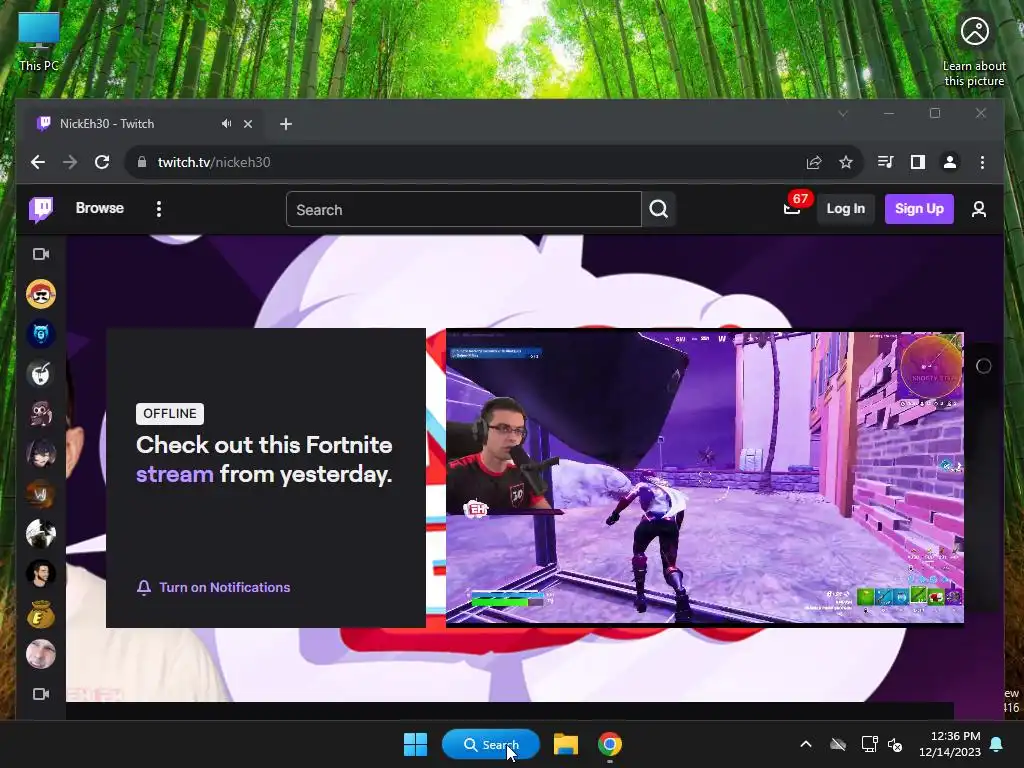Open the grey-haired man channel avatar
Viewport: 1024px width, 768px height.
tap(40, 654)
